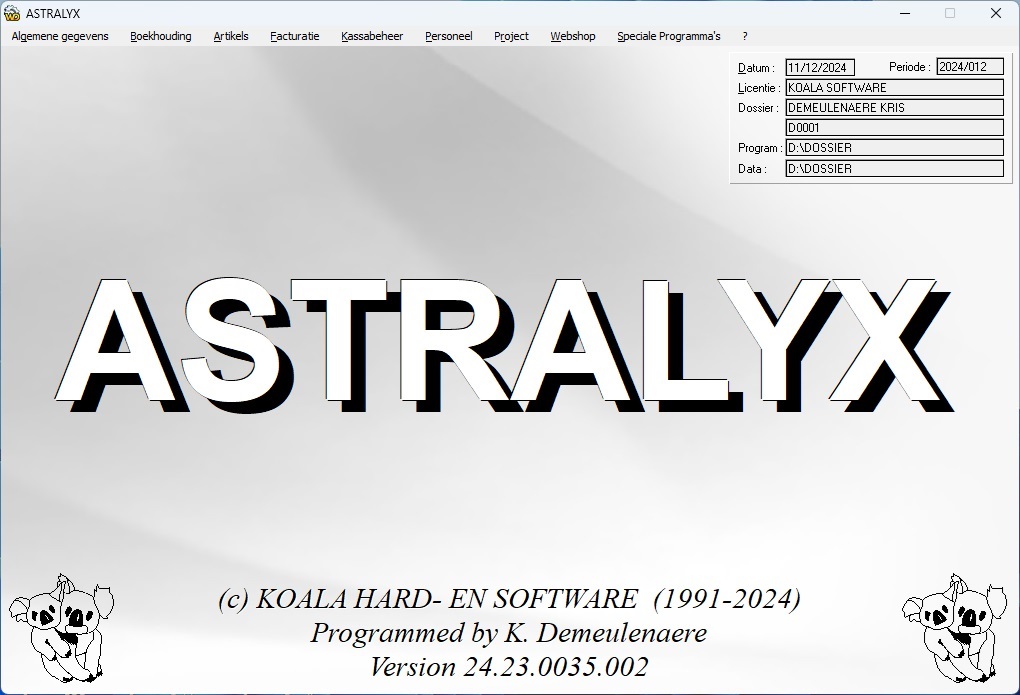Click the Periode label
Image resolution: width=1020 pixels, height=695 pixels.
pos(909,67)
